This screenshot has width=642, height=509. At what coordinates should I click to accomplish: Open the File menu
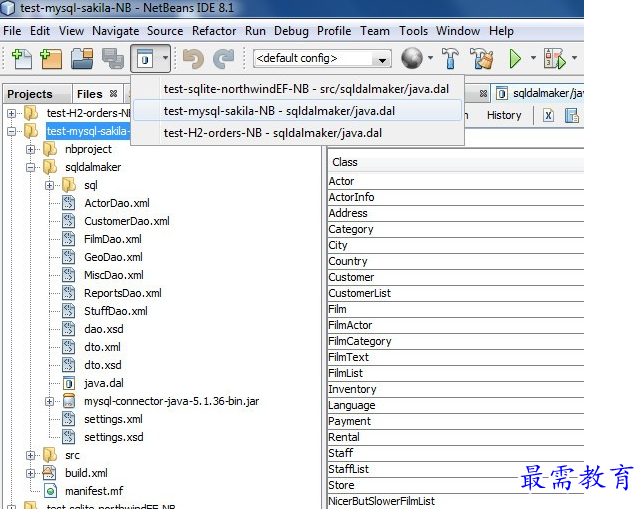tap(12, 31)
